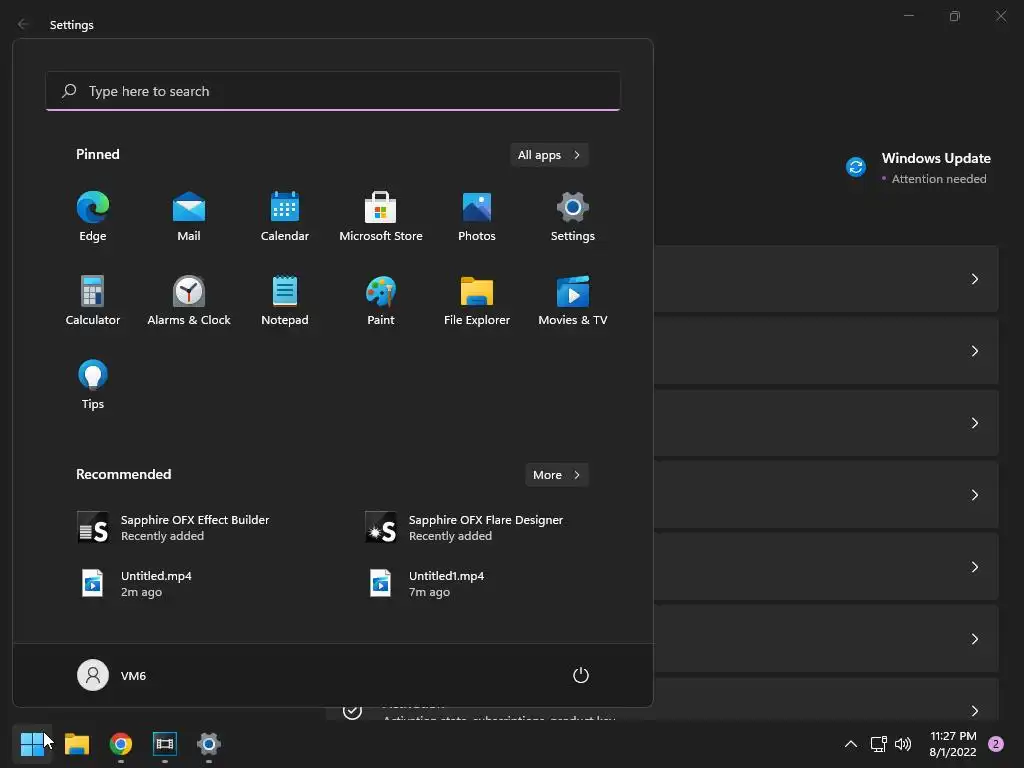Show all apps list
Image resolution: width=1024 pixels, height=768 pixels.
pos(549,155)
